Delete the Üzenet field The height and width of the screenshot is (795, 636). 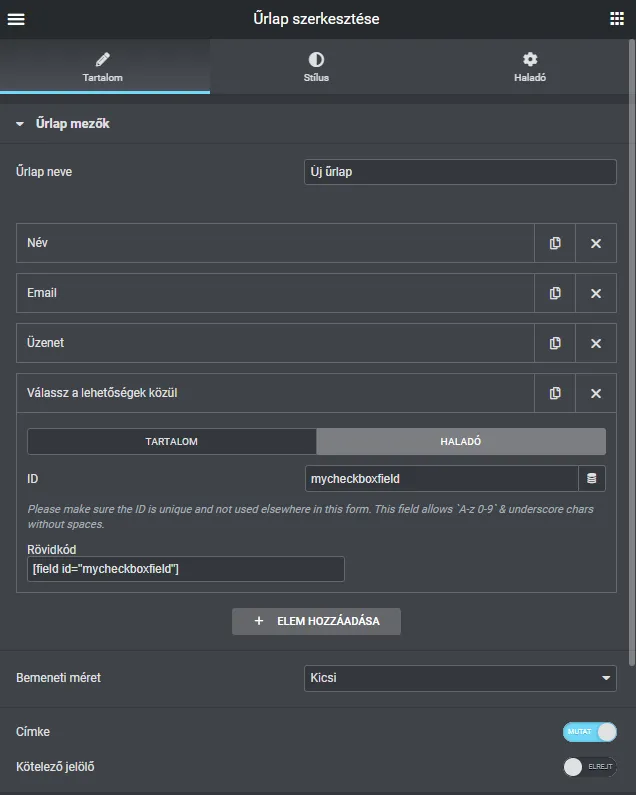coord(596,343)
